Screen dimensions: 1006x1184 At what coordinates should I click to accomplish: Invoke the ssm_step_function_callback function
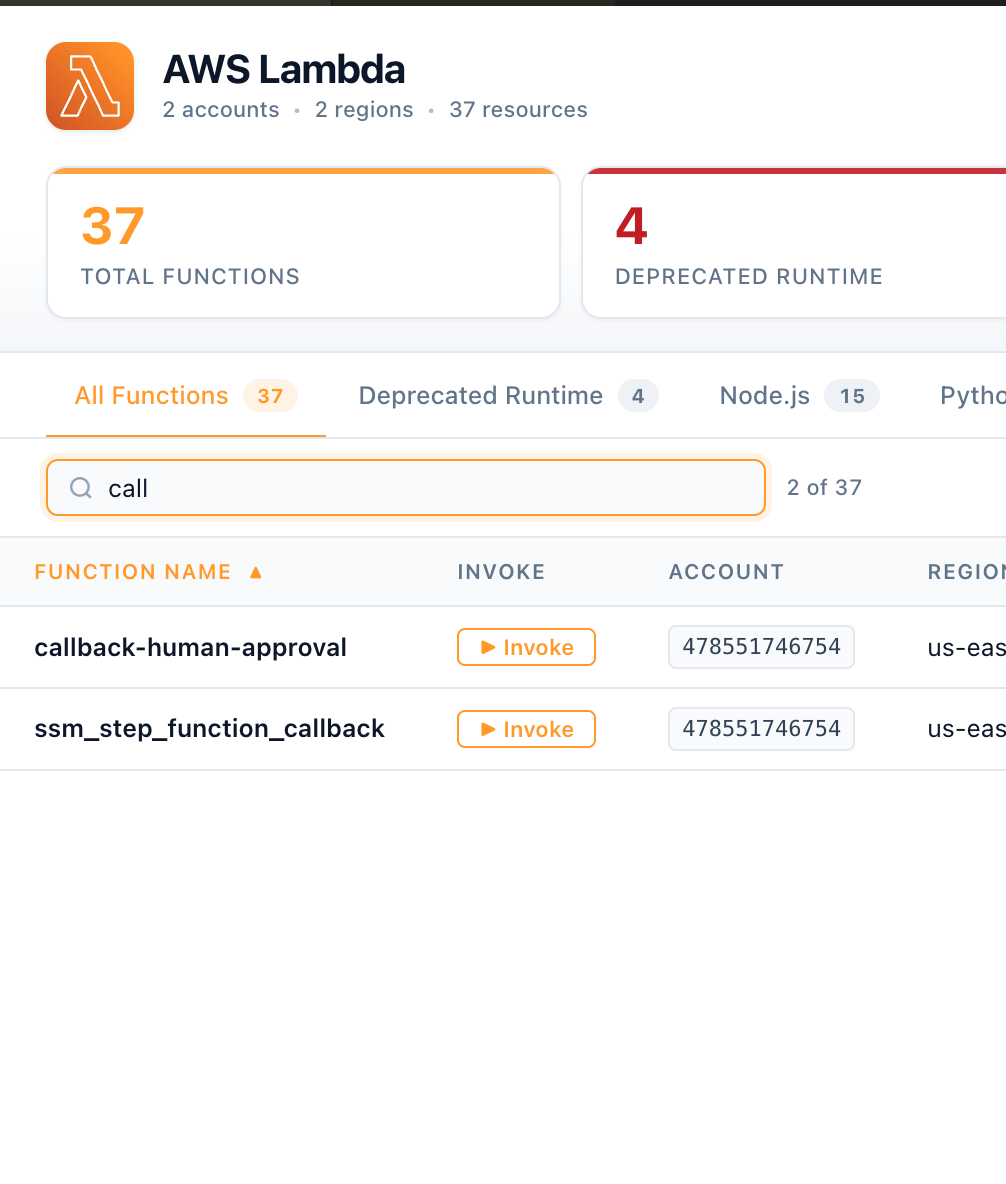(x=526, y=729)
